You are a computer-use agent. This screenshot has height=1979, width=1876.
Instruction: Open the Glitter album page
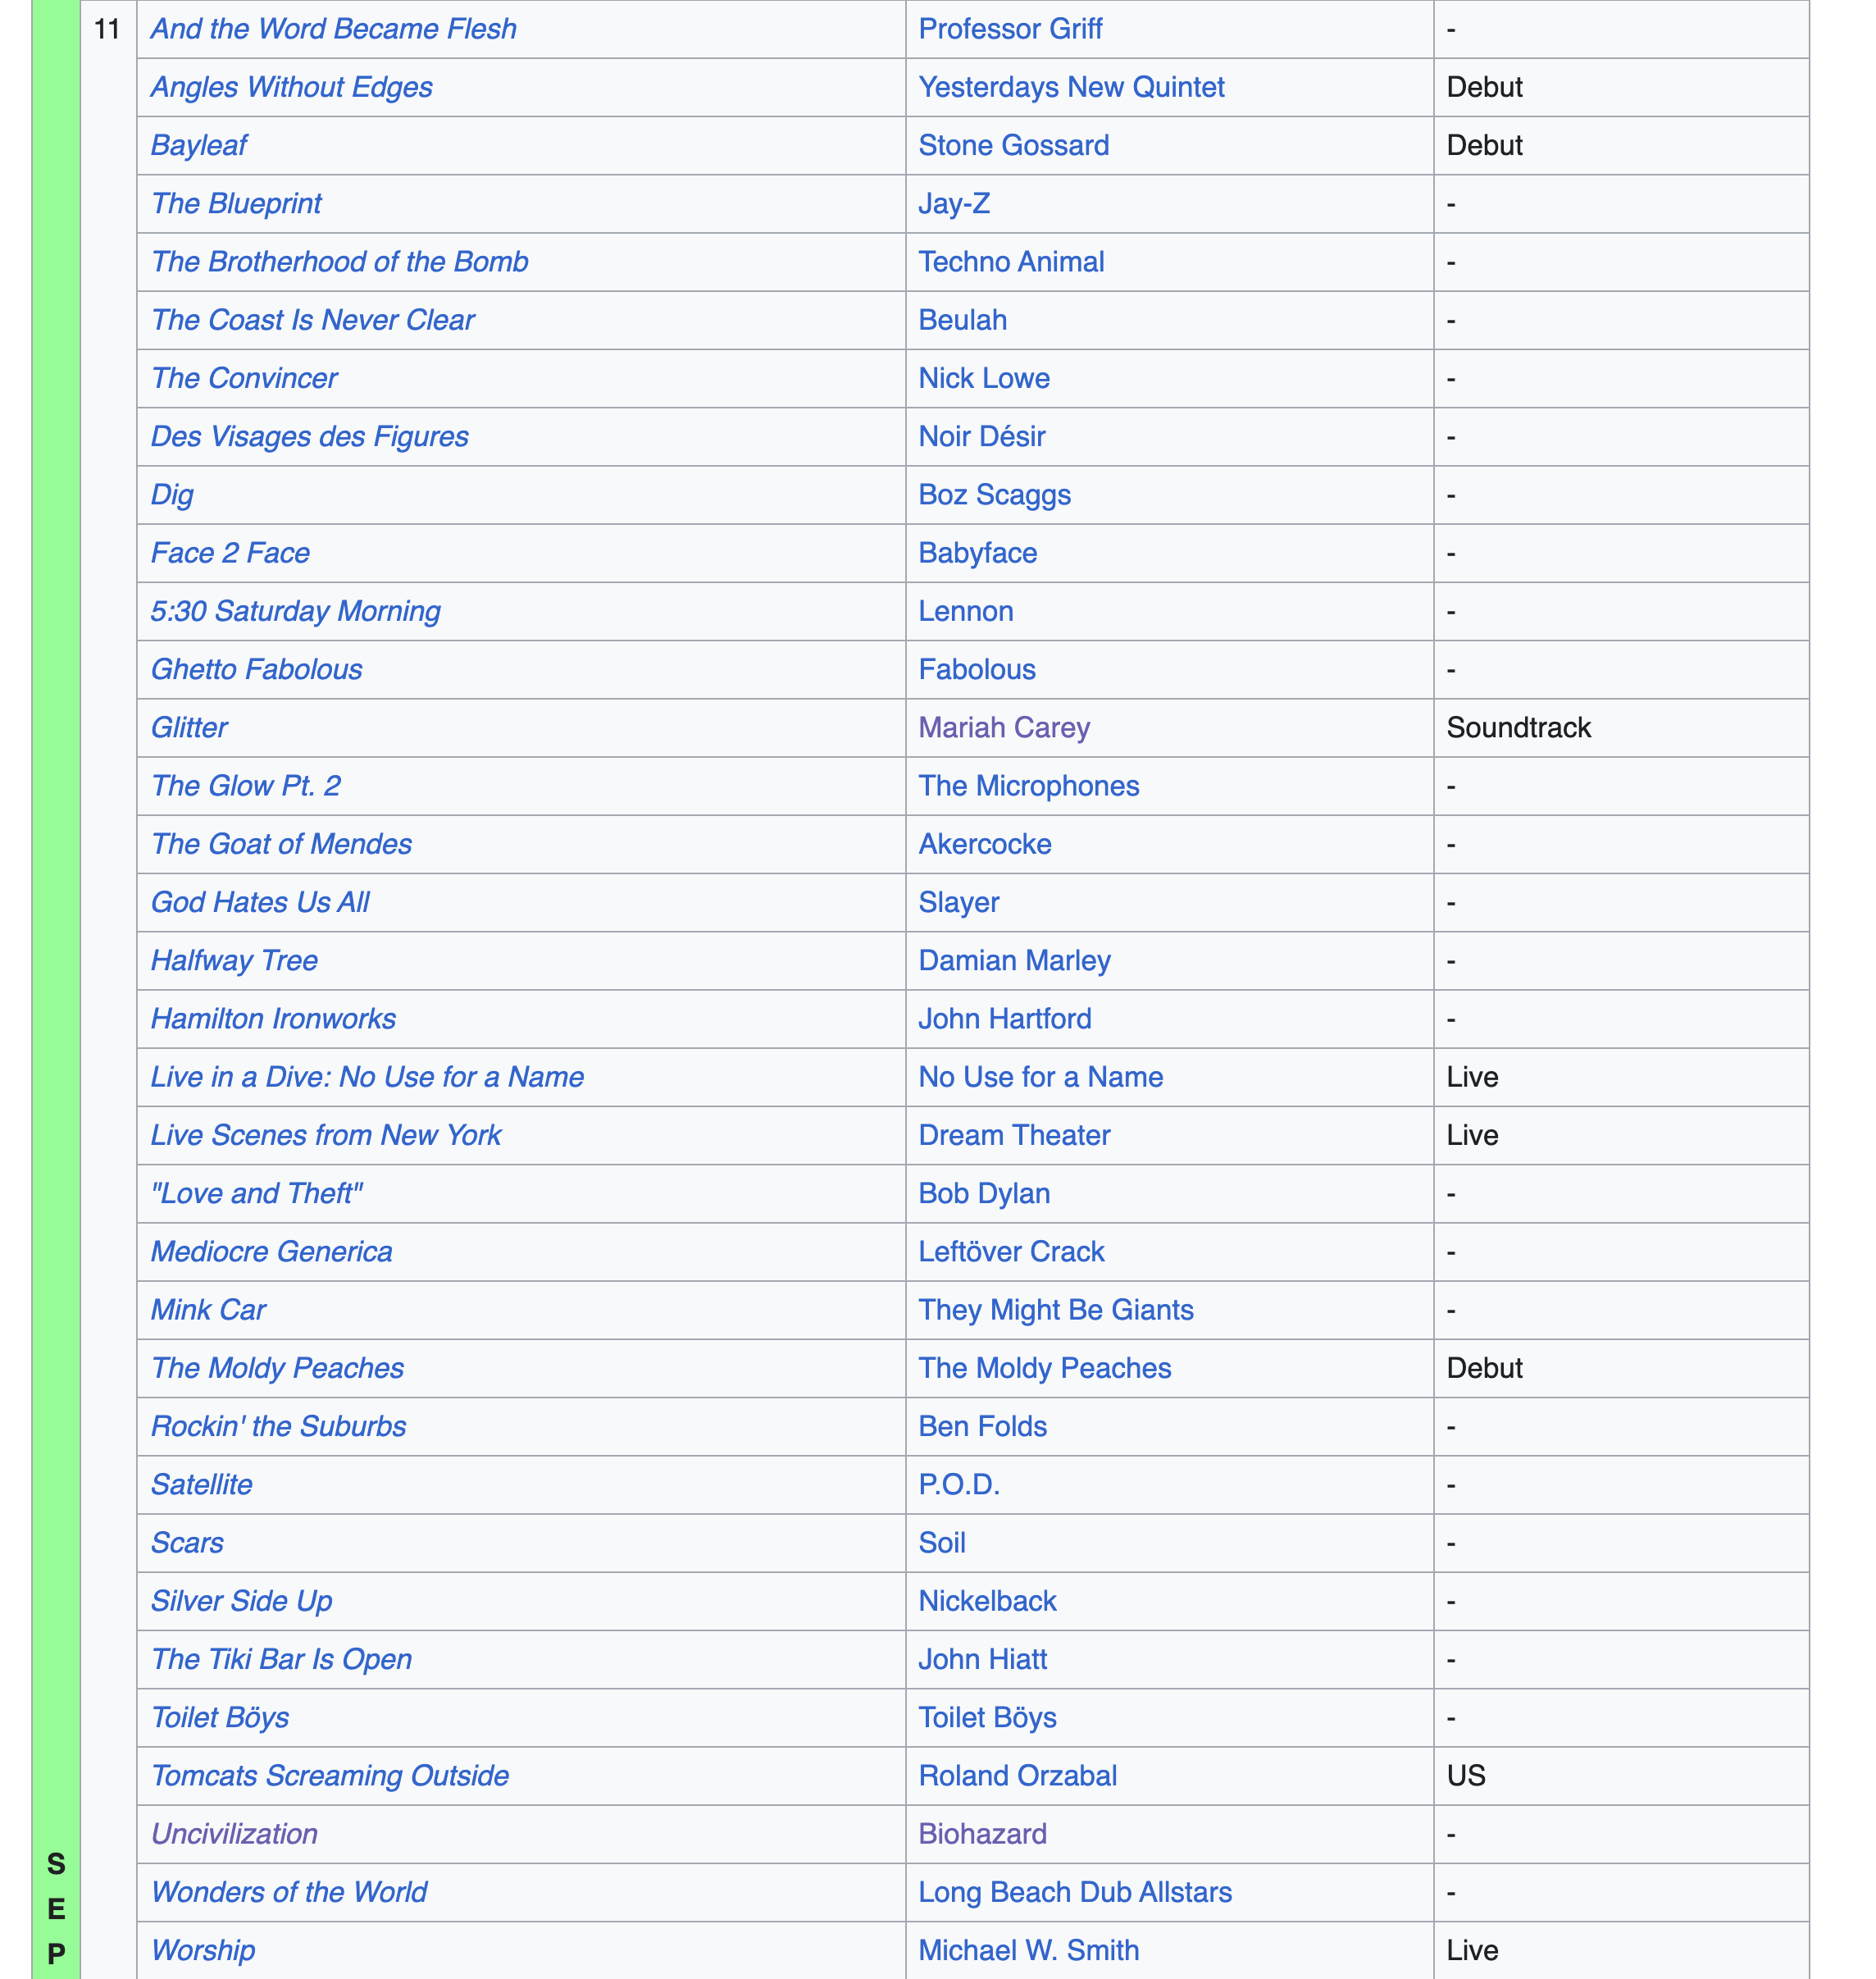(189, 728)
